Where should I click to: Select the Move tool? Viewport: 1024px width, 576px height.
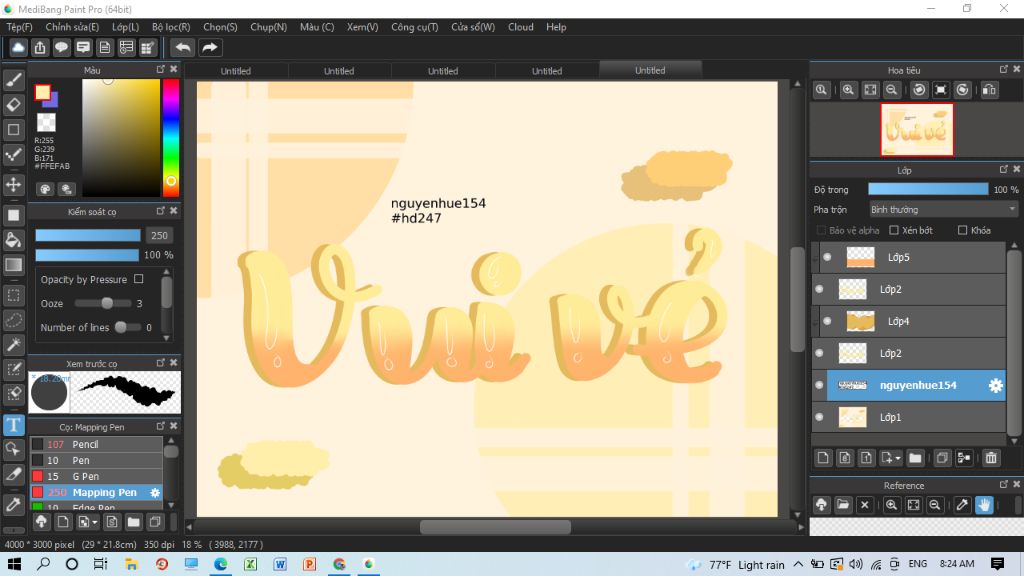[14, 184]
